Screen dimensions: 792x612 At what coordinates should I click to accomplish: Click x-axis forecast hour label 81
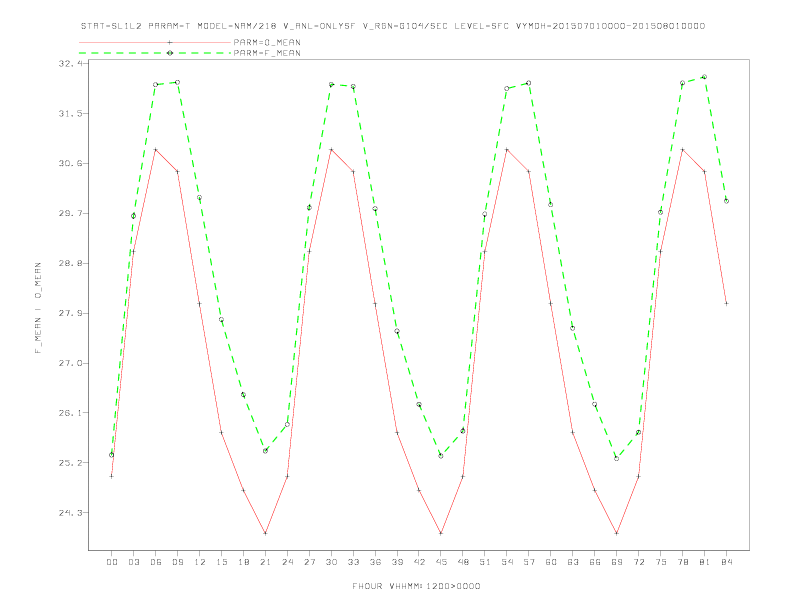(x=705, y=562)
